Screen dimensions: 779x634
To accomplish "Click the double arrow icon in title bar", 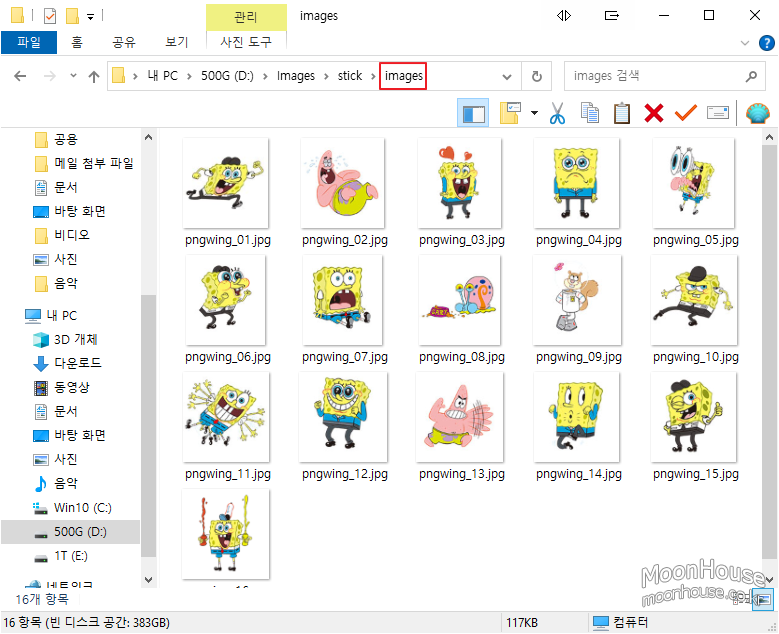I will point(564,16).
